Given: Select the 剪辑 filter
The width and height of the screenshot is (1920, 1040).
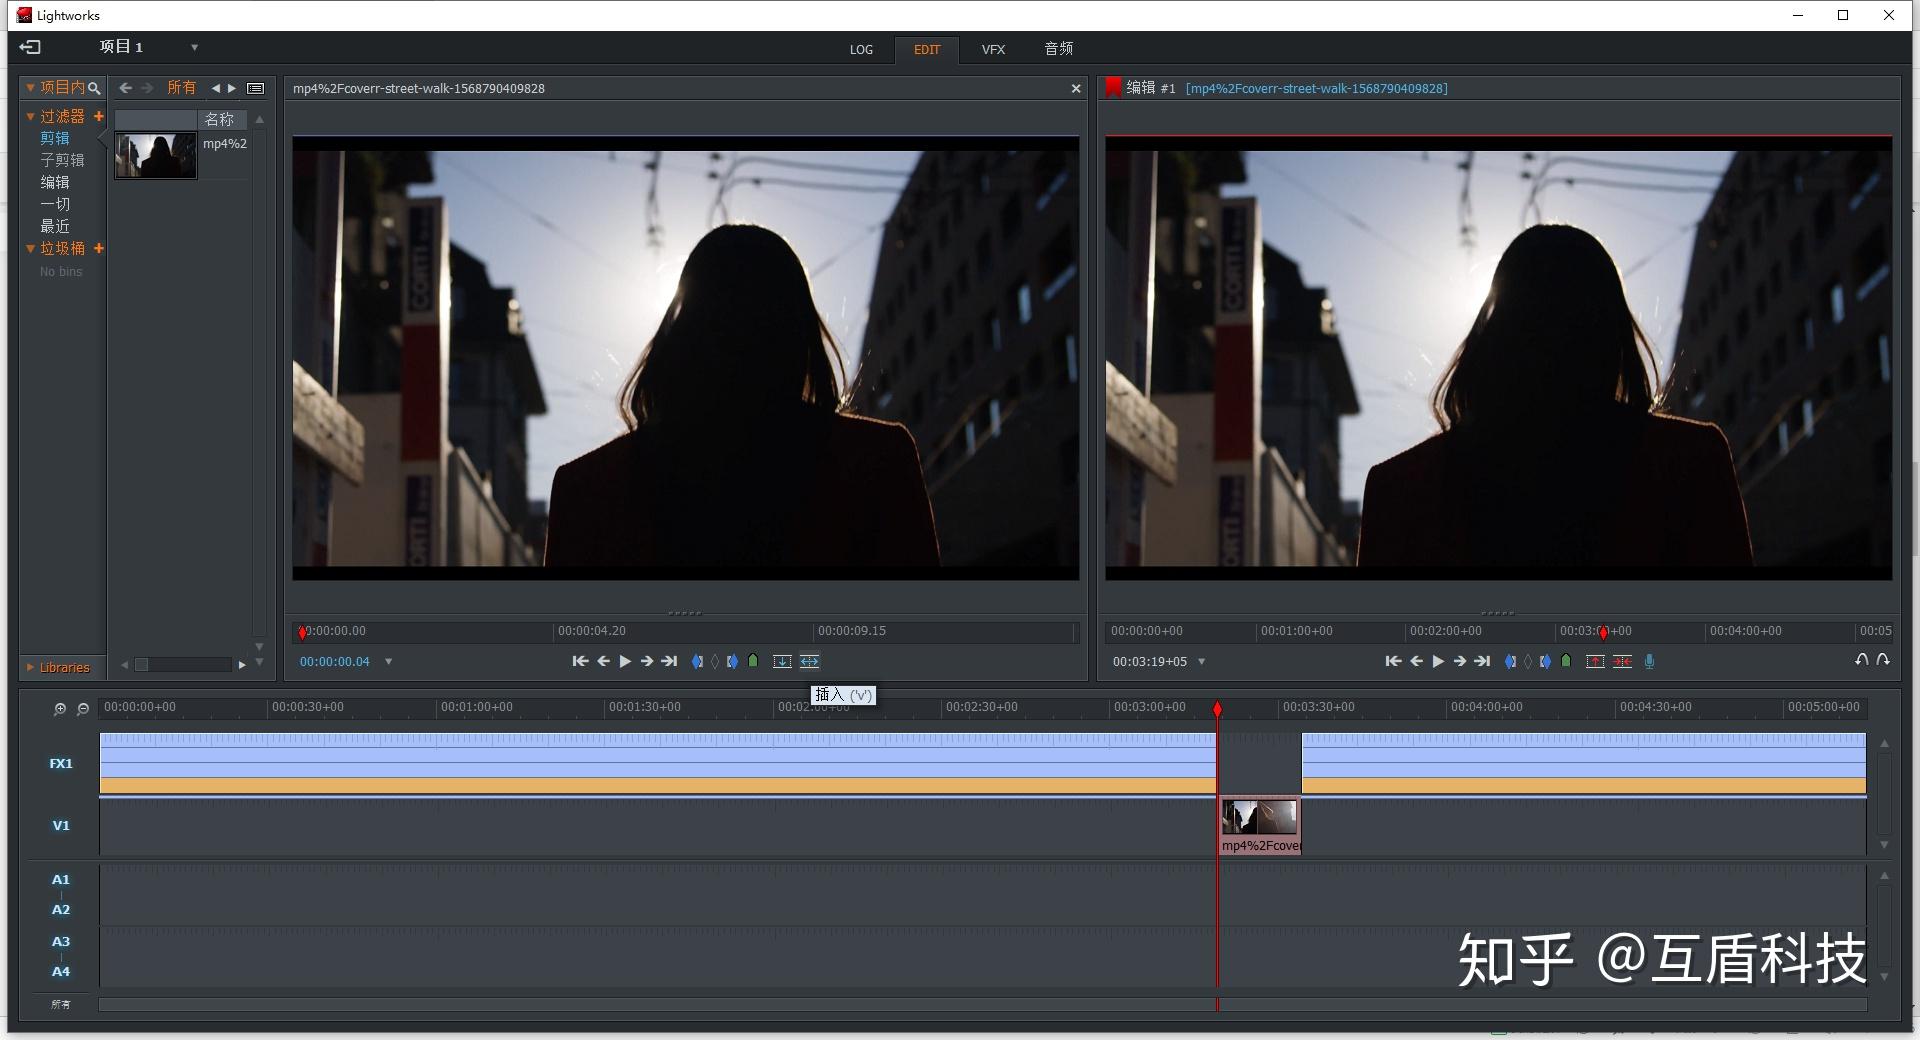Looking at the screenshot, I should [55, 138].
